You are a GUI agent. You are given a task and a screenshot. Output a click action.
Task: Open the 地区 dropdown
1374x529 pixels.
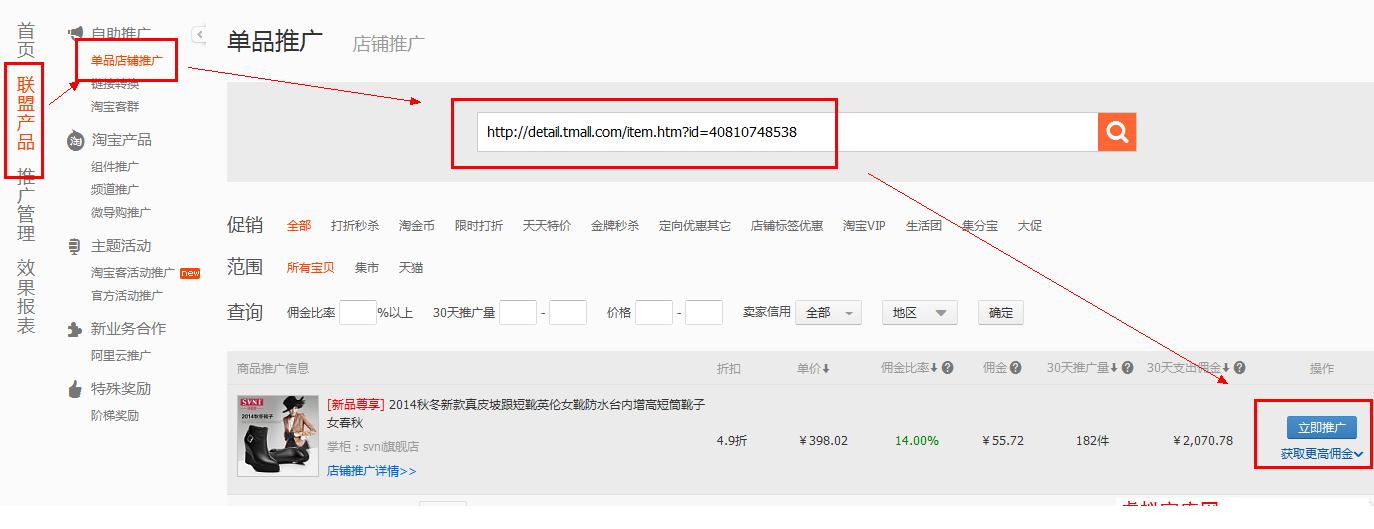tap(919, 313)
